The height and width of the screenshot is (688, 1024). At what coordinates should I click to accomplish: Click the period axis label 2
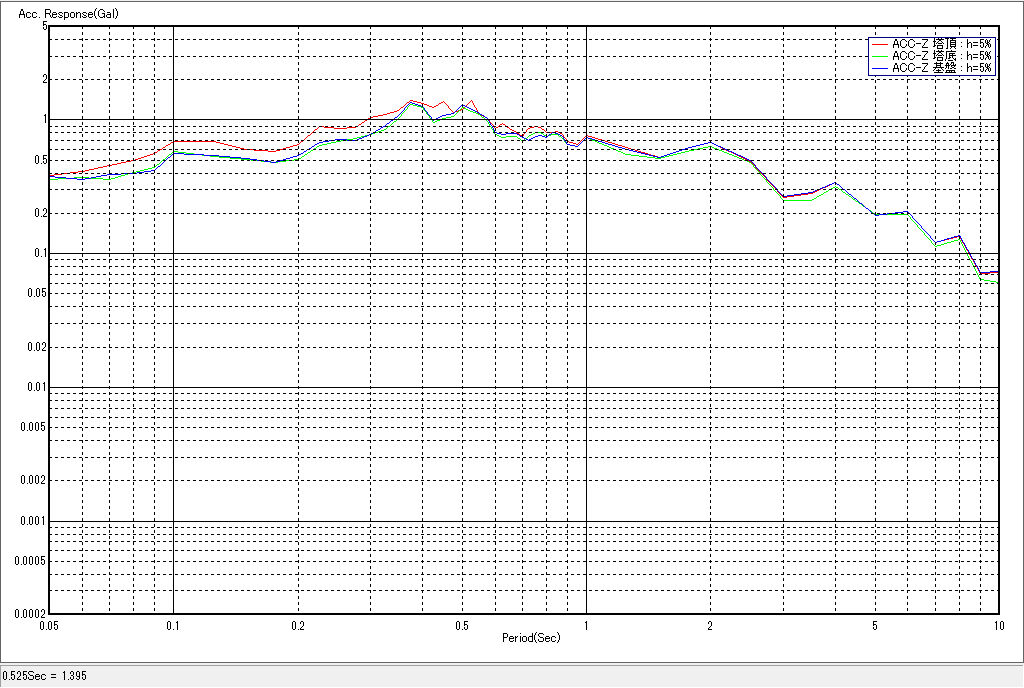point(709,626)
